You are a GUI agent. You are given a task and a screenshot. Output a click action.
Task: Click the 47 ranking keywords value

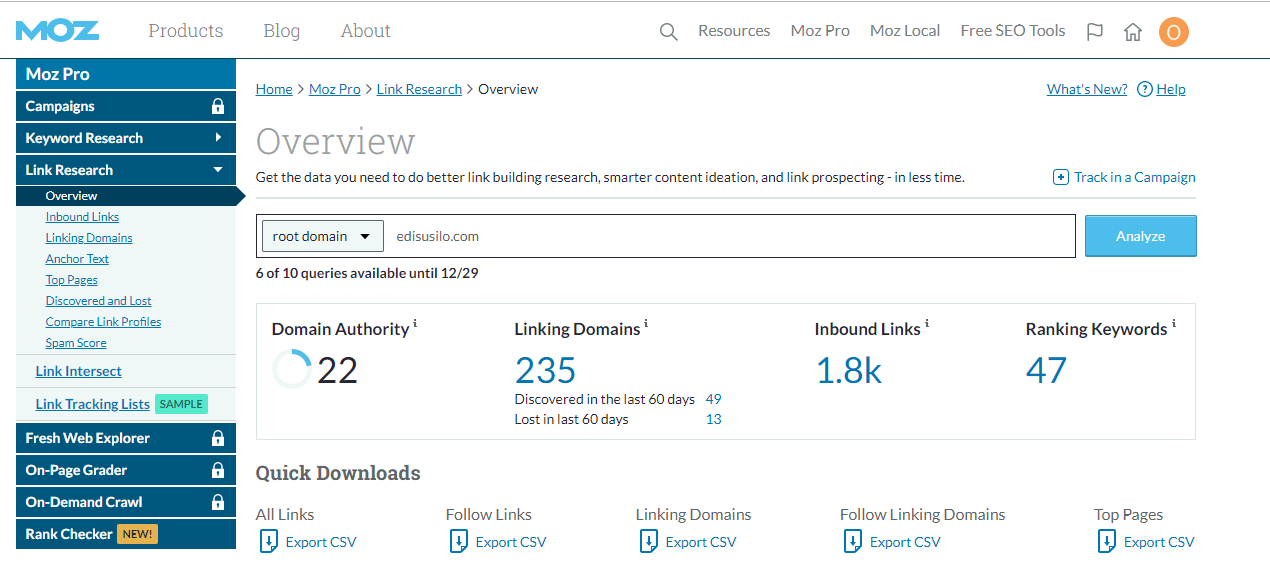click(x=1046, y=371)
